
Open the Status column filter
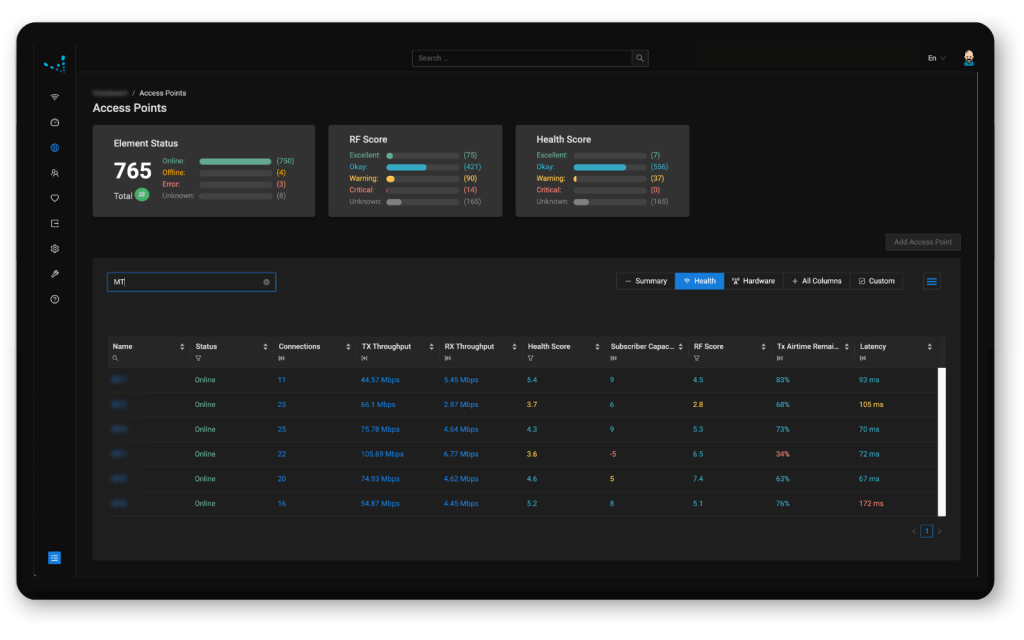[x=199, y=357]
